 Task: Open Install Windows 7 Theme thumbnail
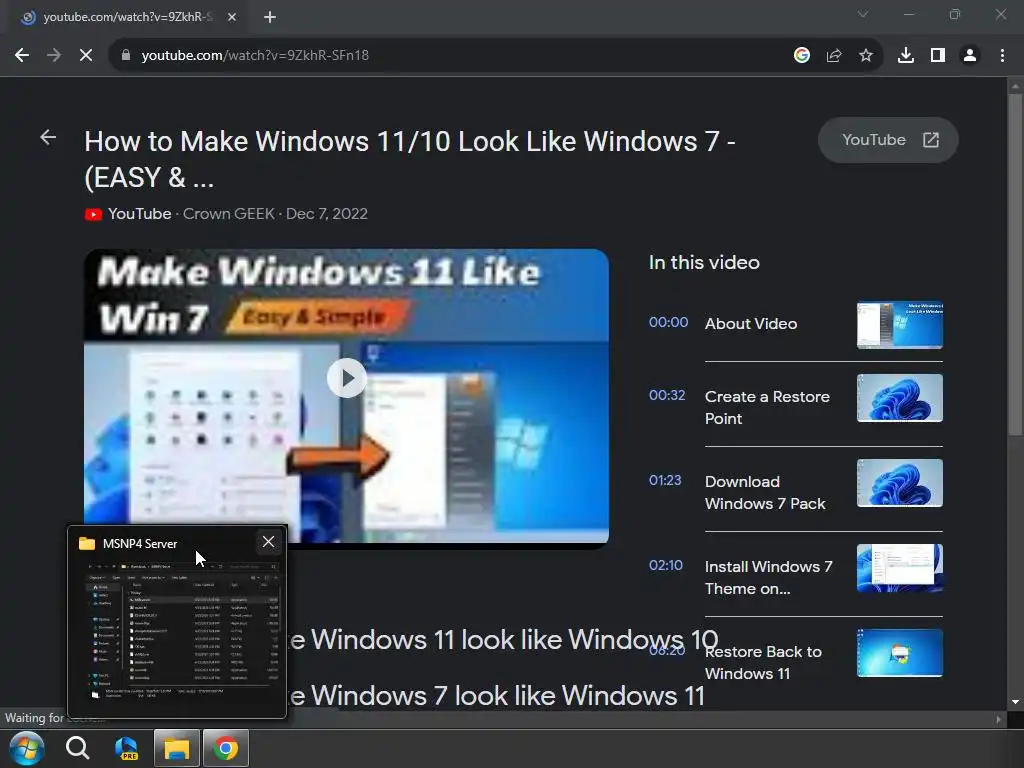(900, 568)
